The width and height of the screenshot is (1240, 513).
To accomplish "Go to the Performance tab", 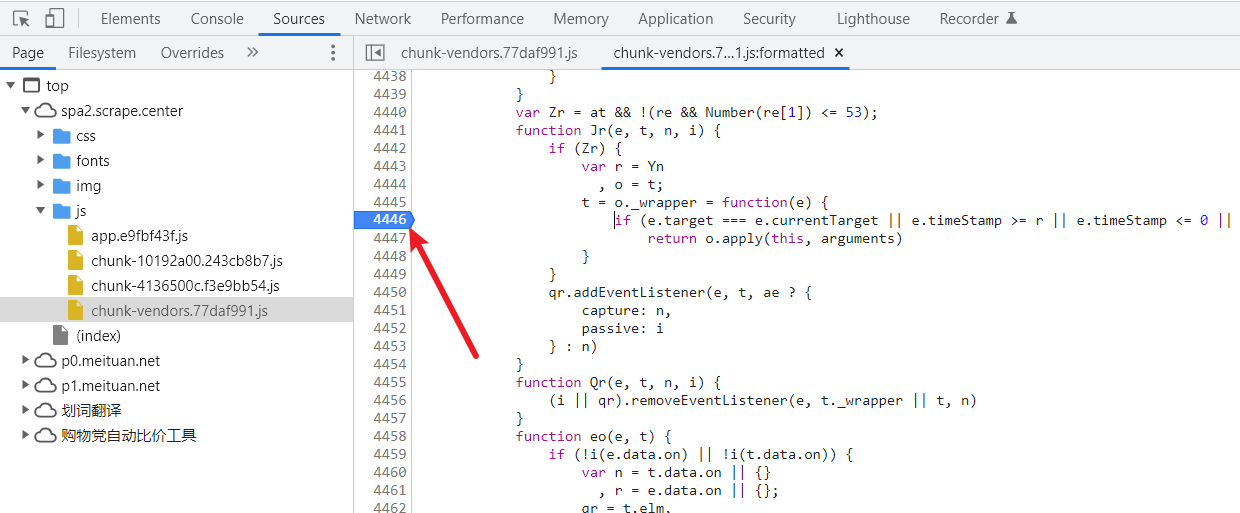I will point(482,19).
